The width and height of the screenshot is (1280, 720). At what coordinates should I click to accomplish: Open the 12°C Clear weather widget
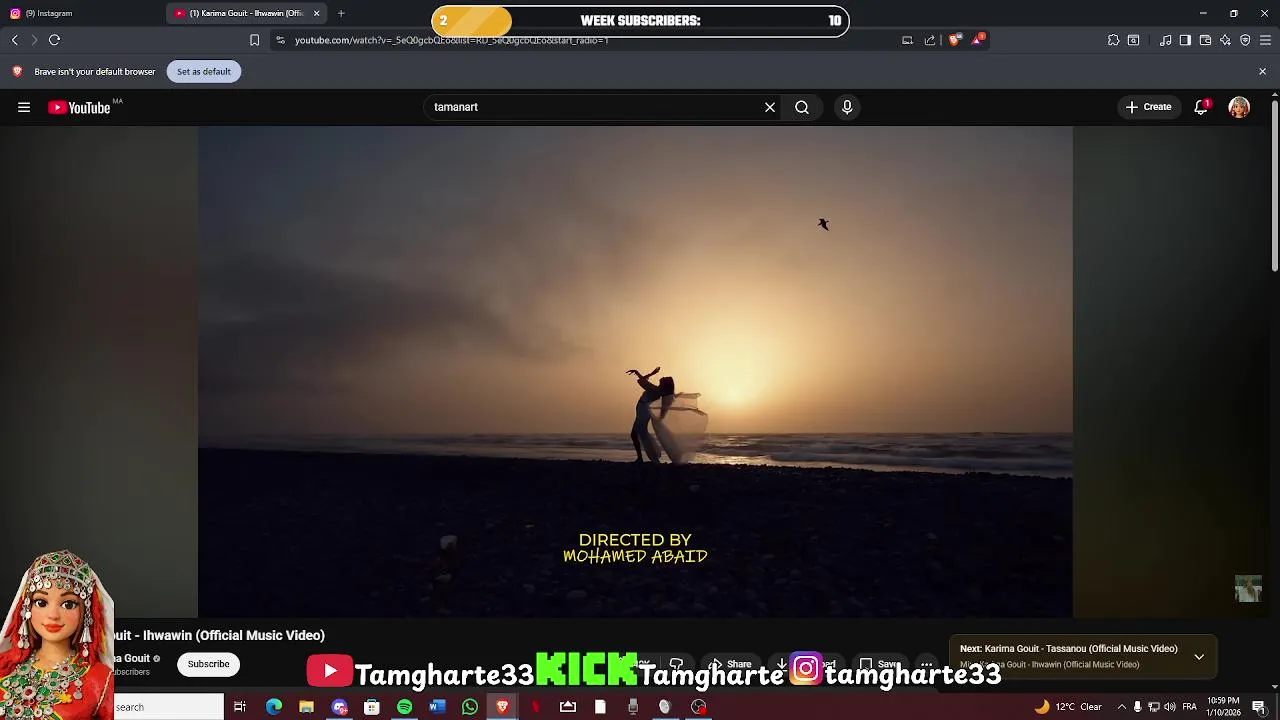coord(1068,707)
